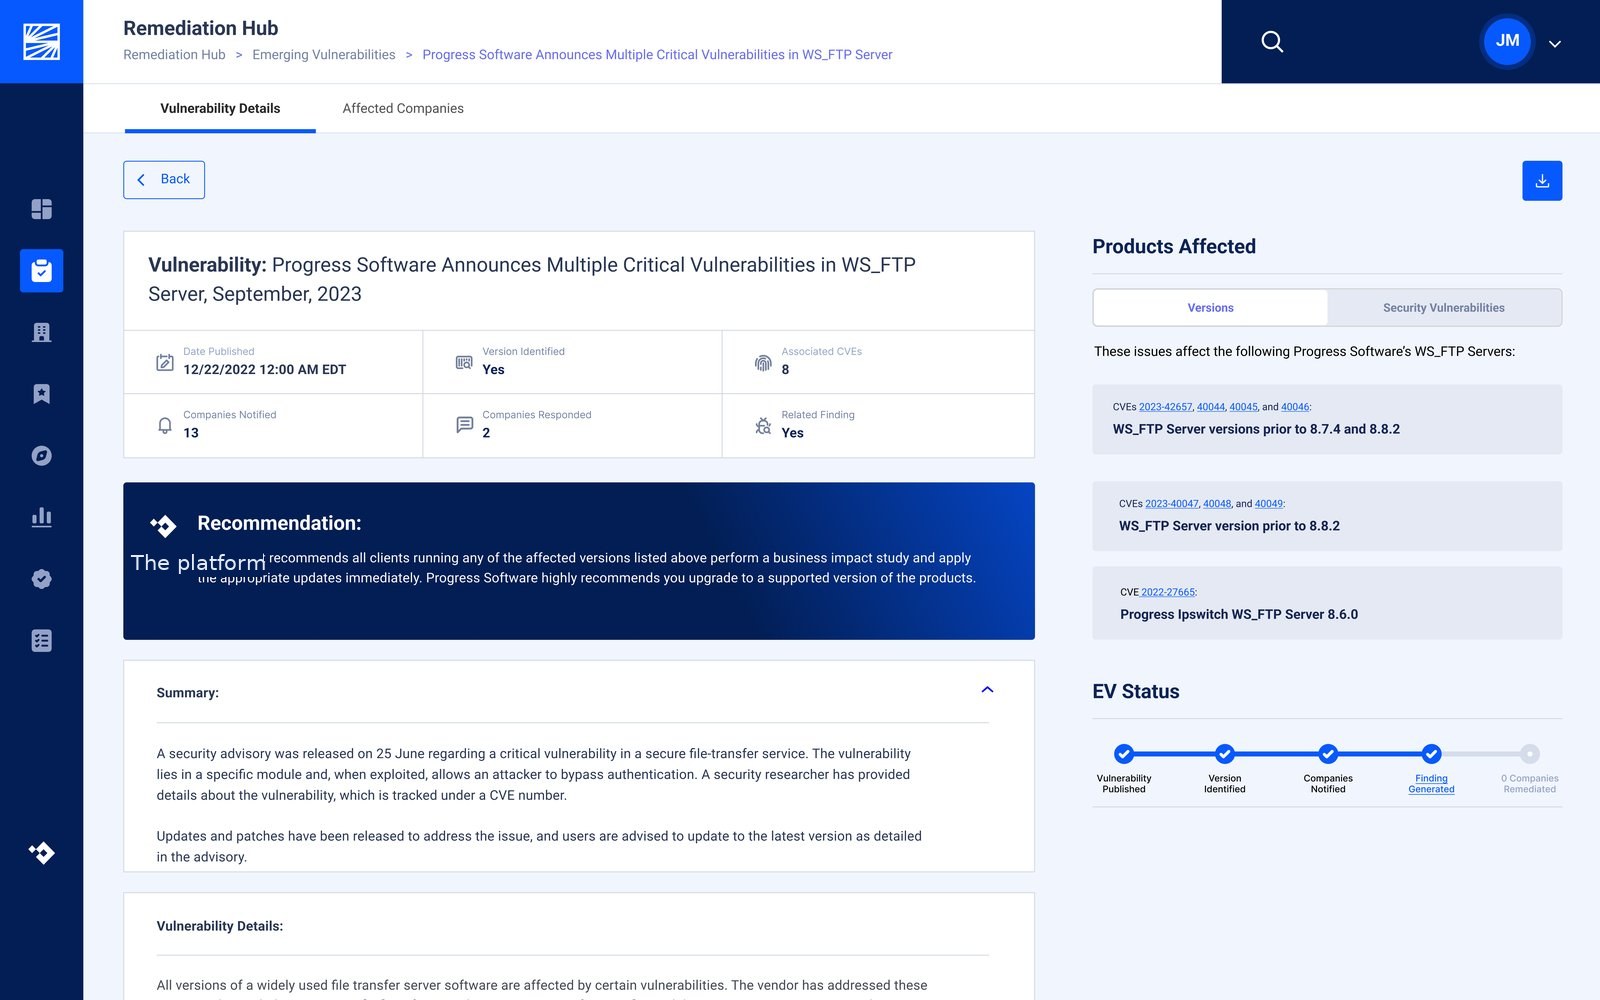Click the 'Vulnerability Details:' section heading
The width and height of the screenshot is (1600, 1000).
pos(220,926)
